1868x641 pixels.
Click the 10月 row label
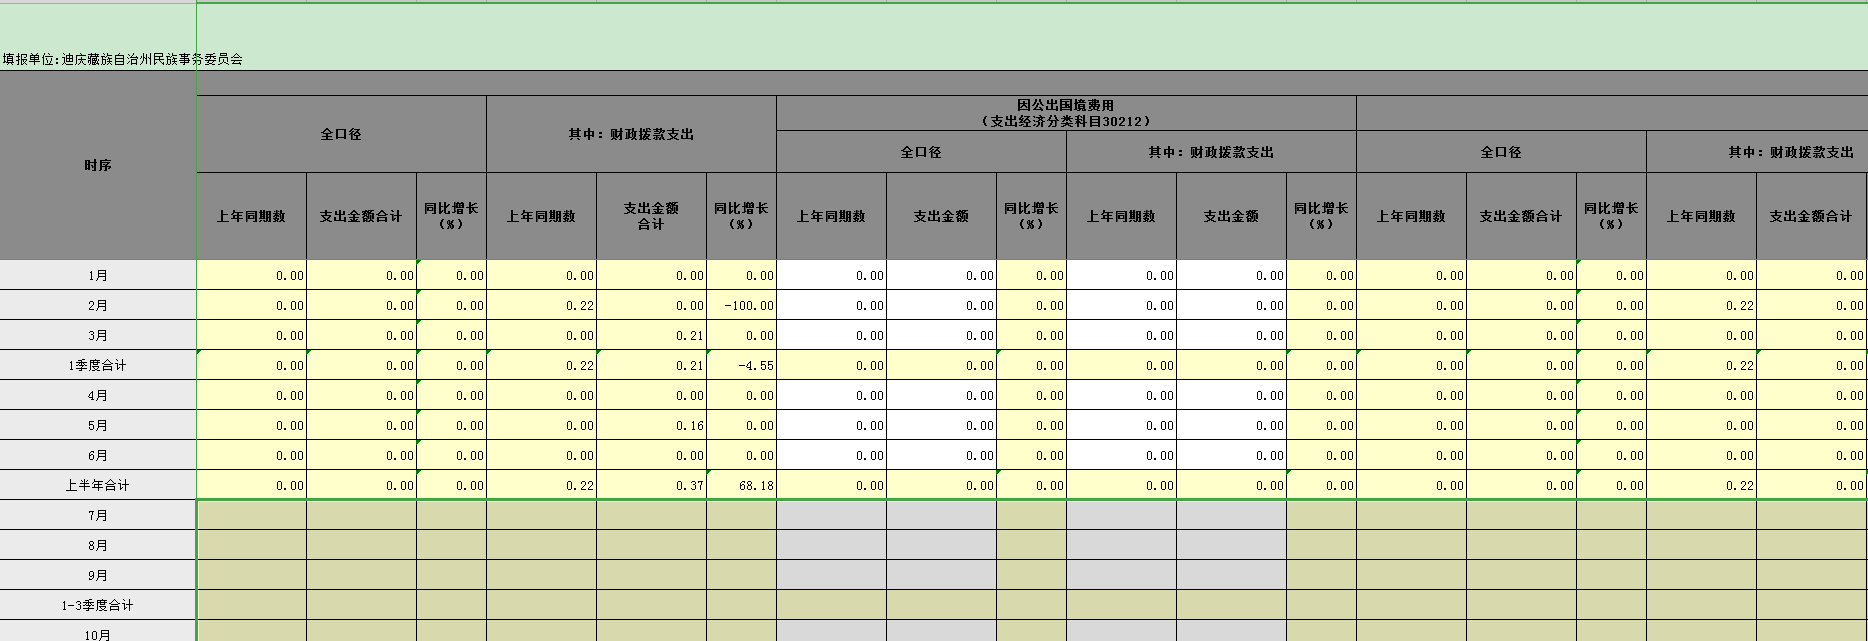(98, 633)
